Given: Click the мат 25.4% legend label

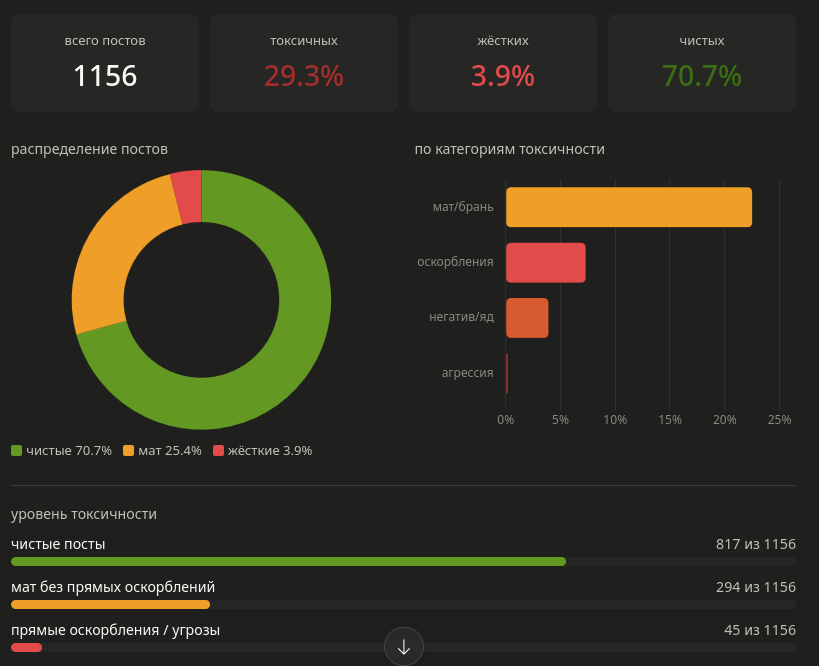Looking at the screenshot, I should coord(170,450).
